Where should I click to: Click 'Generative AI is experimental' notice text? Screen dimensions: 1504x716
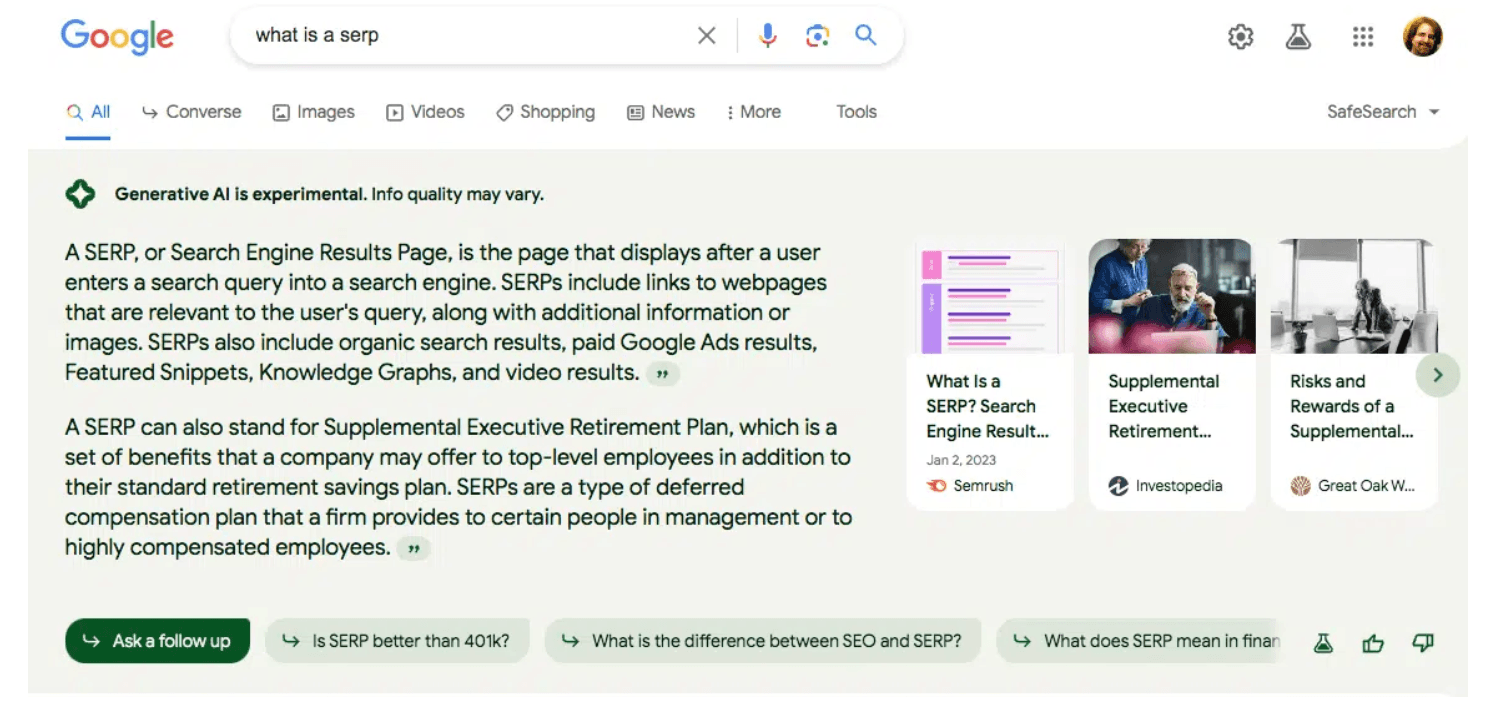tap(329, 194)
